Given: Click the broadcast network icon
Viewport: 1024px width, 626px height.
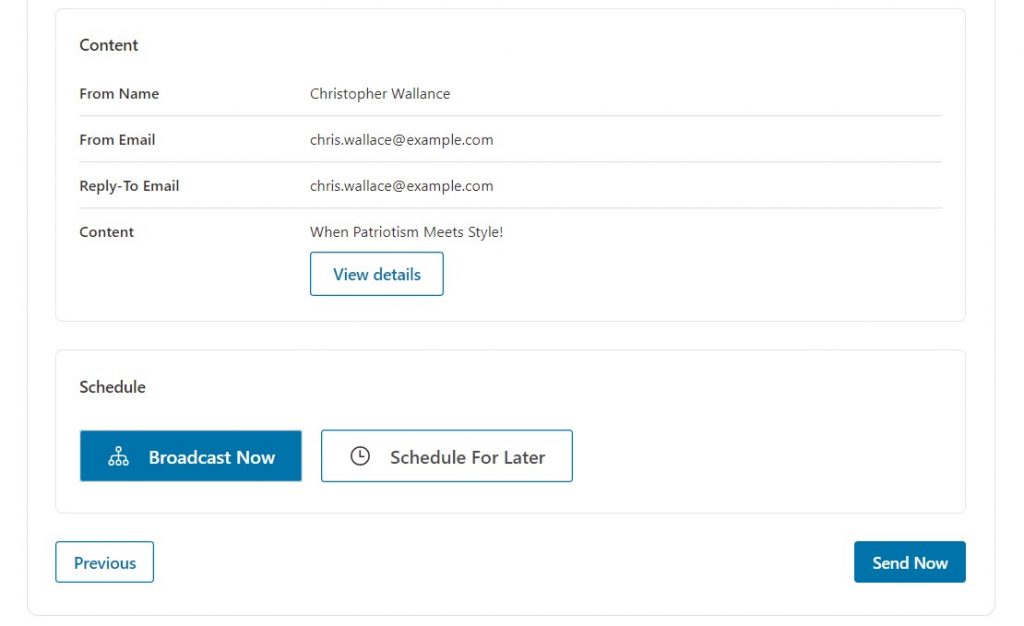Looking at the screenshot, I should [118, 456].
